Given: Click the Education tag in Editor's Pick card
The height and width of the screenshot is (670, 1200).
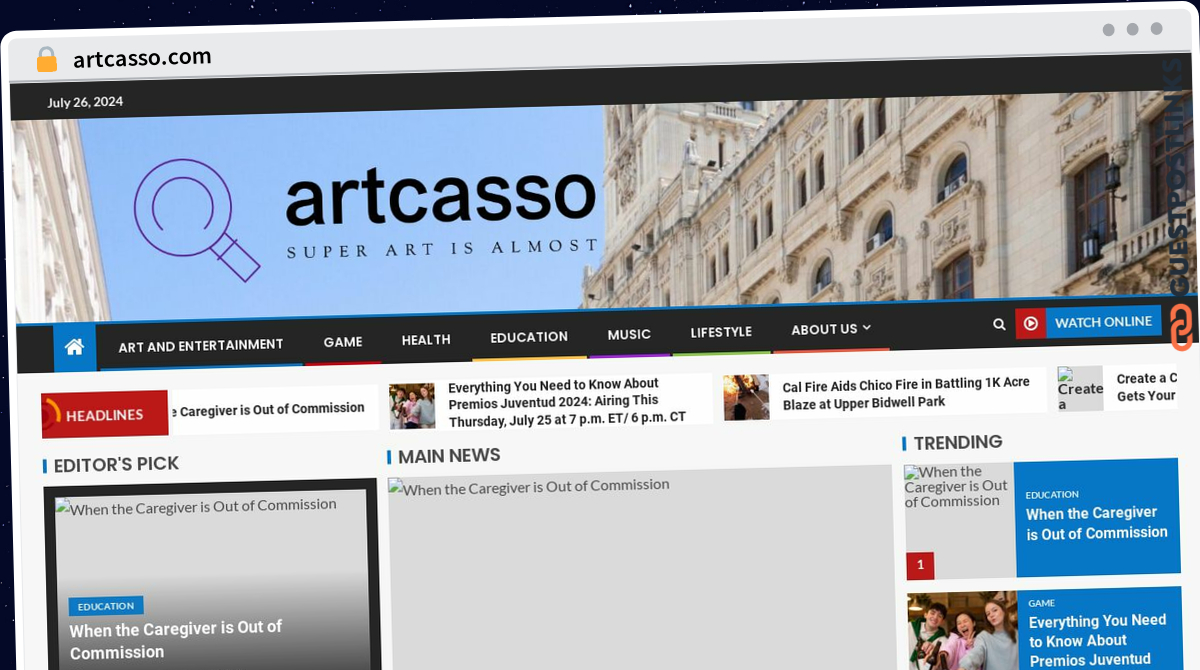Looking at the screenshot, I should coord(106,606).
